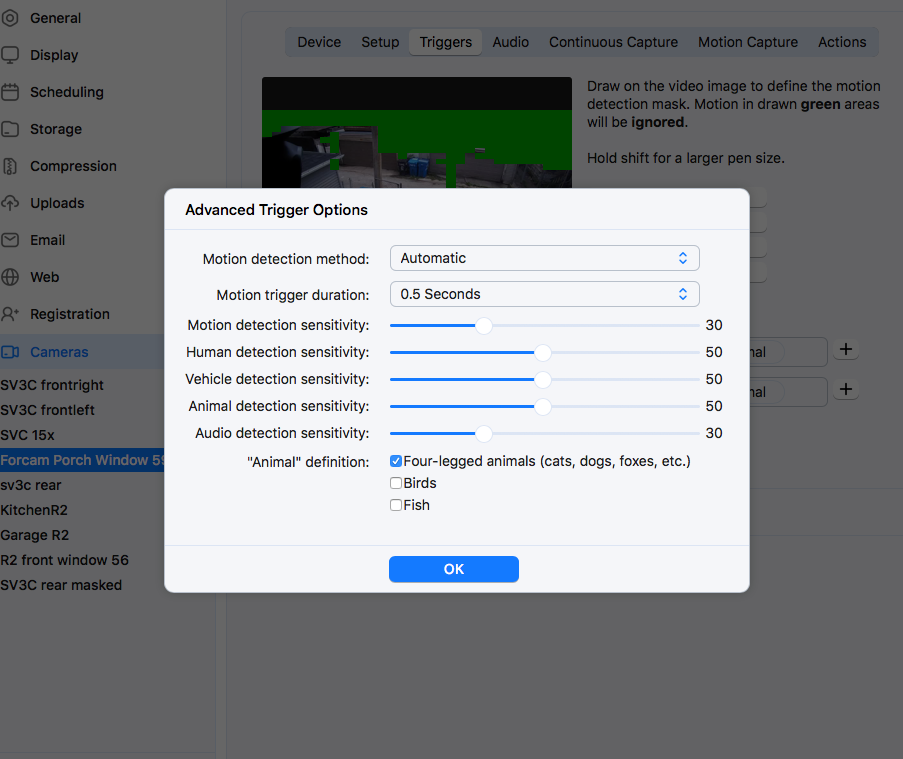Switch to the Continuous Capture tab
The height and width of the screenshot is (759, 903).
coord(613,42)
